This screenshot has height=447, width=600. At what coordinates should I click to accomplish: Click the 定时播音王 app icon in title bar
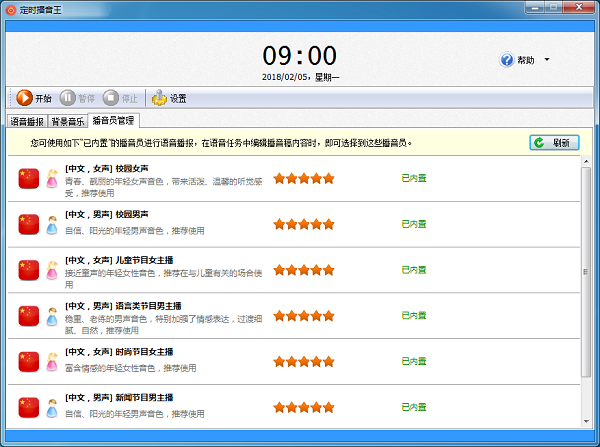[11, 10]
